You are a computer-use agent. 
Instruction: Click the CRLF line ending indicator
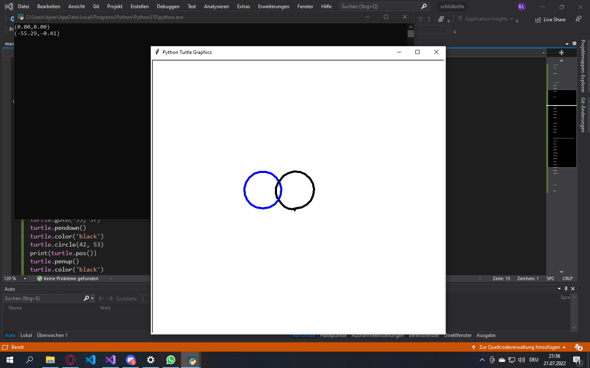pos(567,278)
